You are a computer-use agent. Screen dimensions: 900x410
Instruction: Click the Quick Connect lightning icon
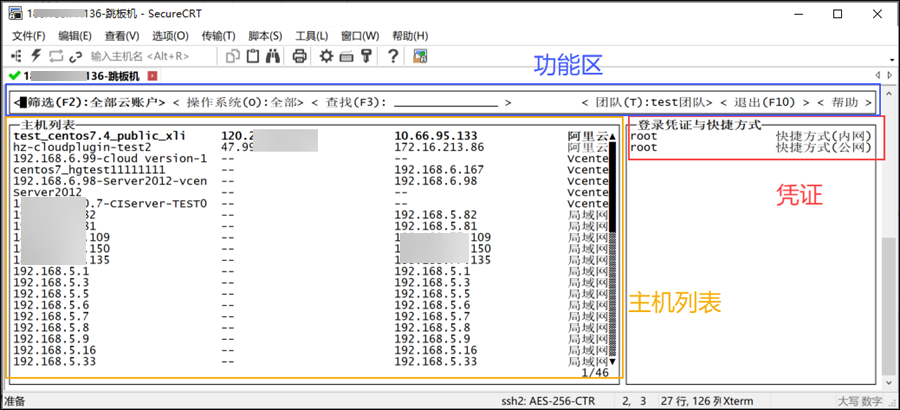click(x=37, y=56)
